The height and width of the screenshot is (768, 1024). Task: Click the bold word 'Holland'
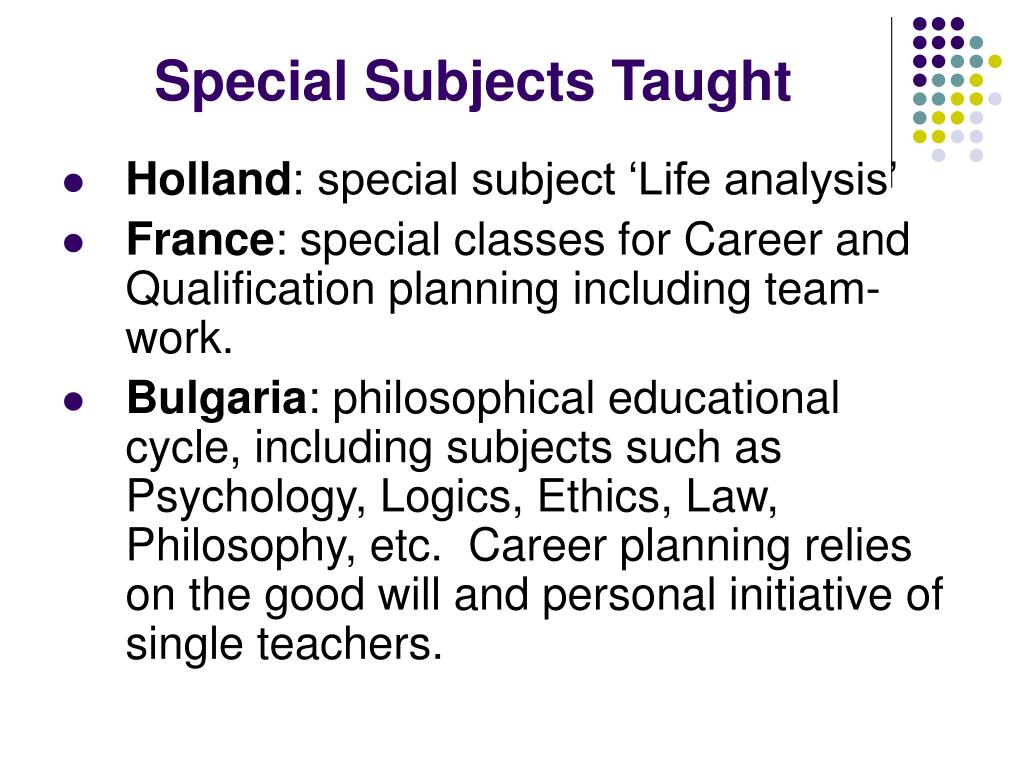[x=208, y=179]
